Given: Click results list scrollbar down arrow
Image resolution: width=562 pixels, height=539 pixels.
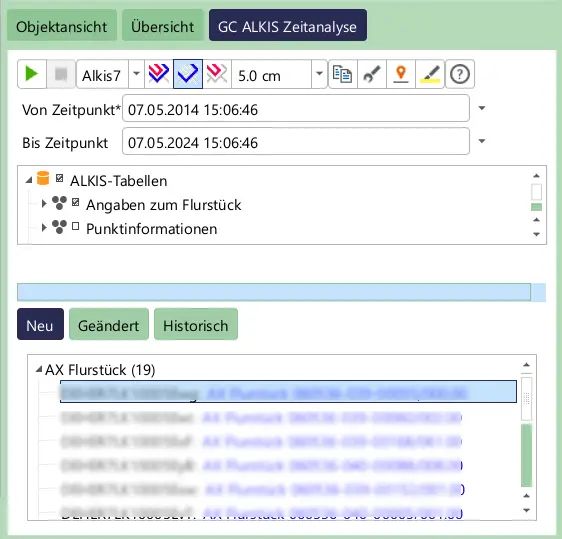Looking at the screenshot, I should tap(526, 510).
